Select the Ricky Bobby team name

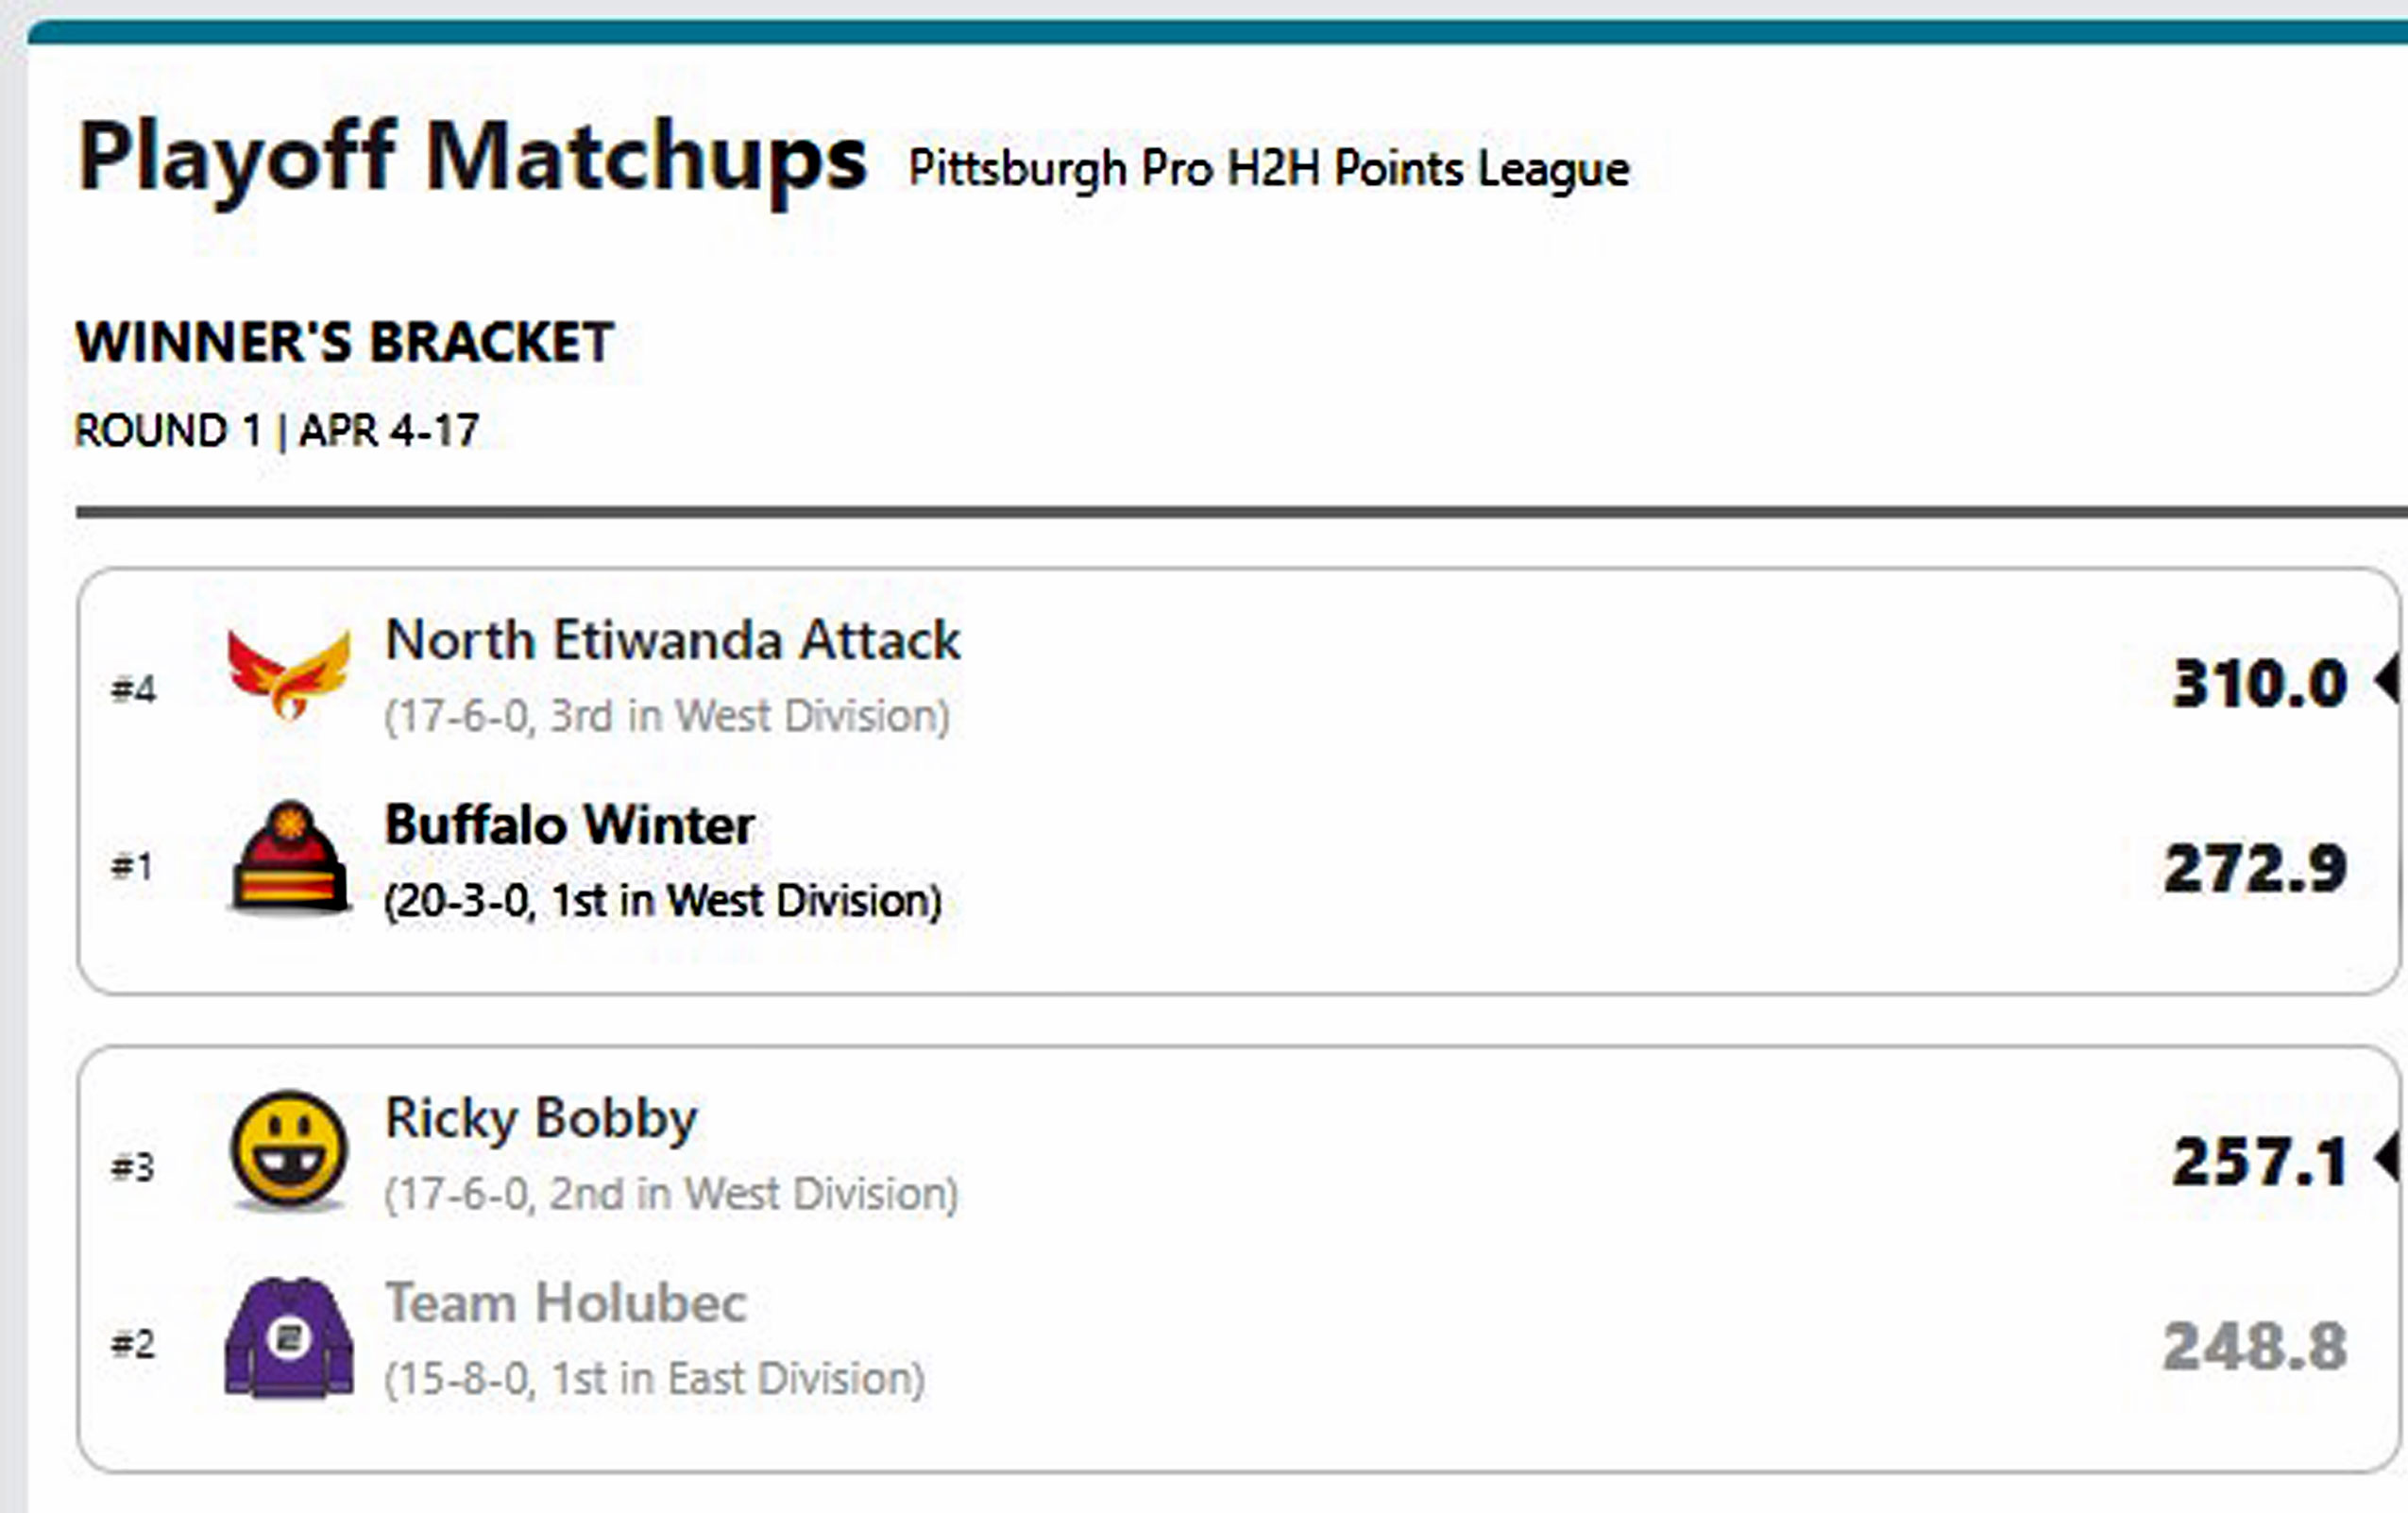click(541, 1118)
